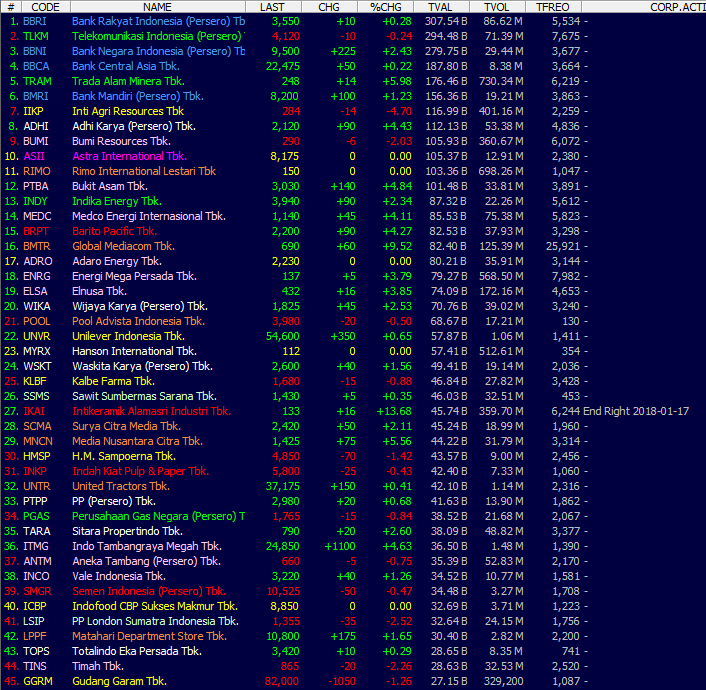Select stock code PTPP
The height and width of the screenshot is (690, 706).
(x=35, y=501)
